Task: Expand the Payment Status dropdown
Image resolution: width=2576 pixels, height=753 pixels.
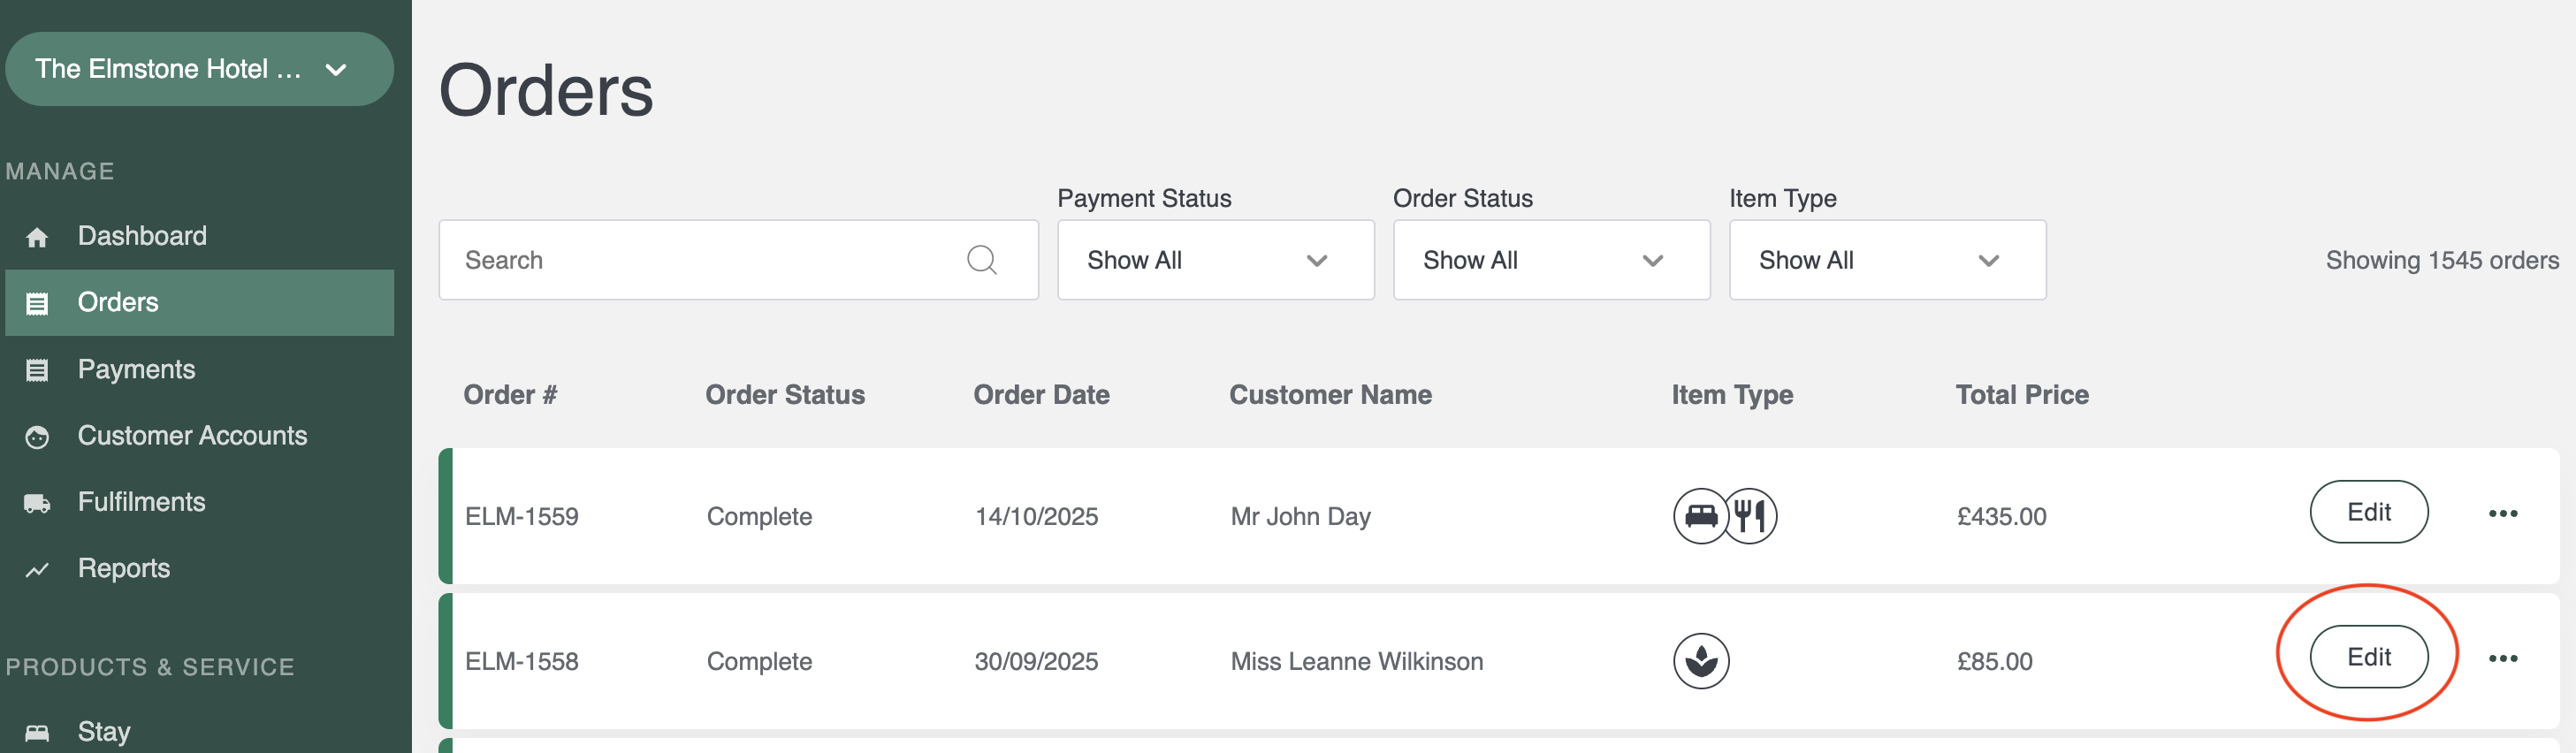Action: click(1215, 260)
